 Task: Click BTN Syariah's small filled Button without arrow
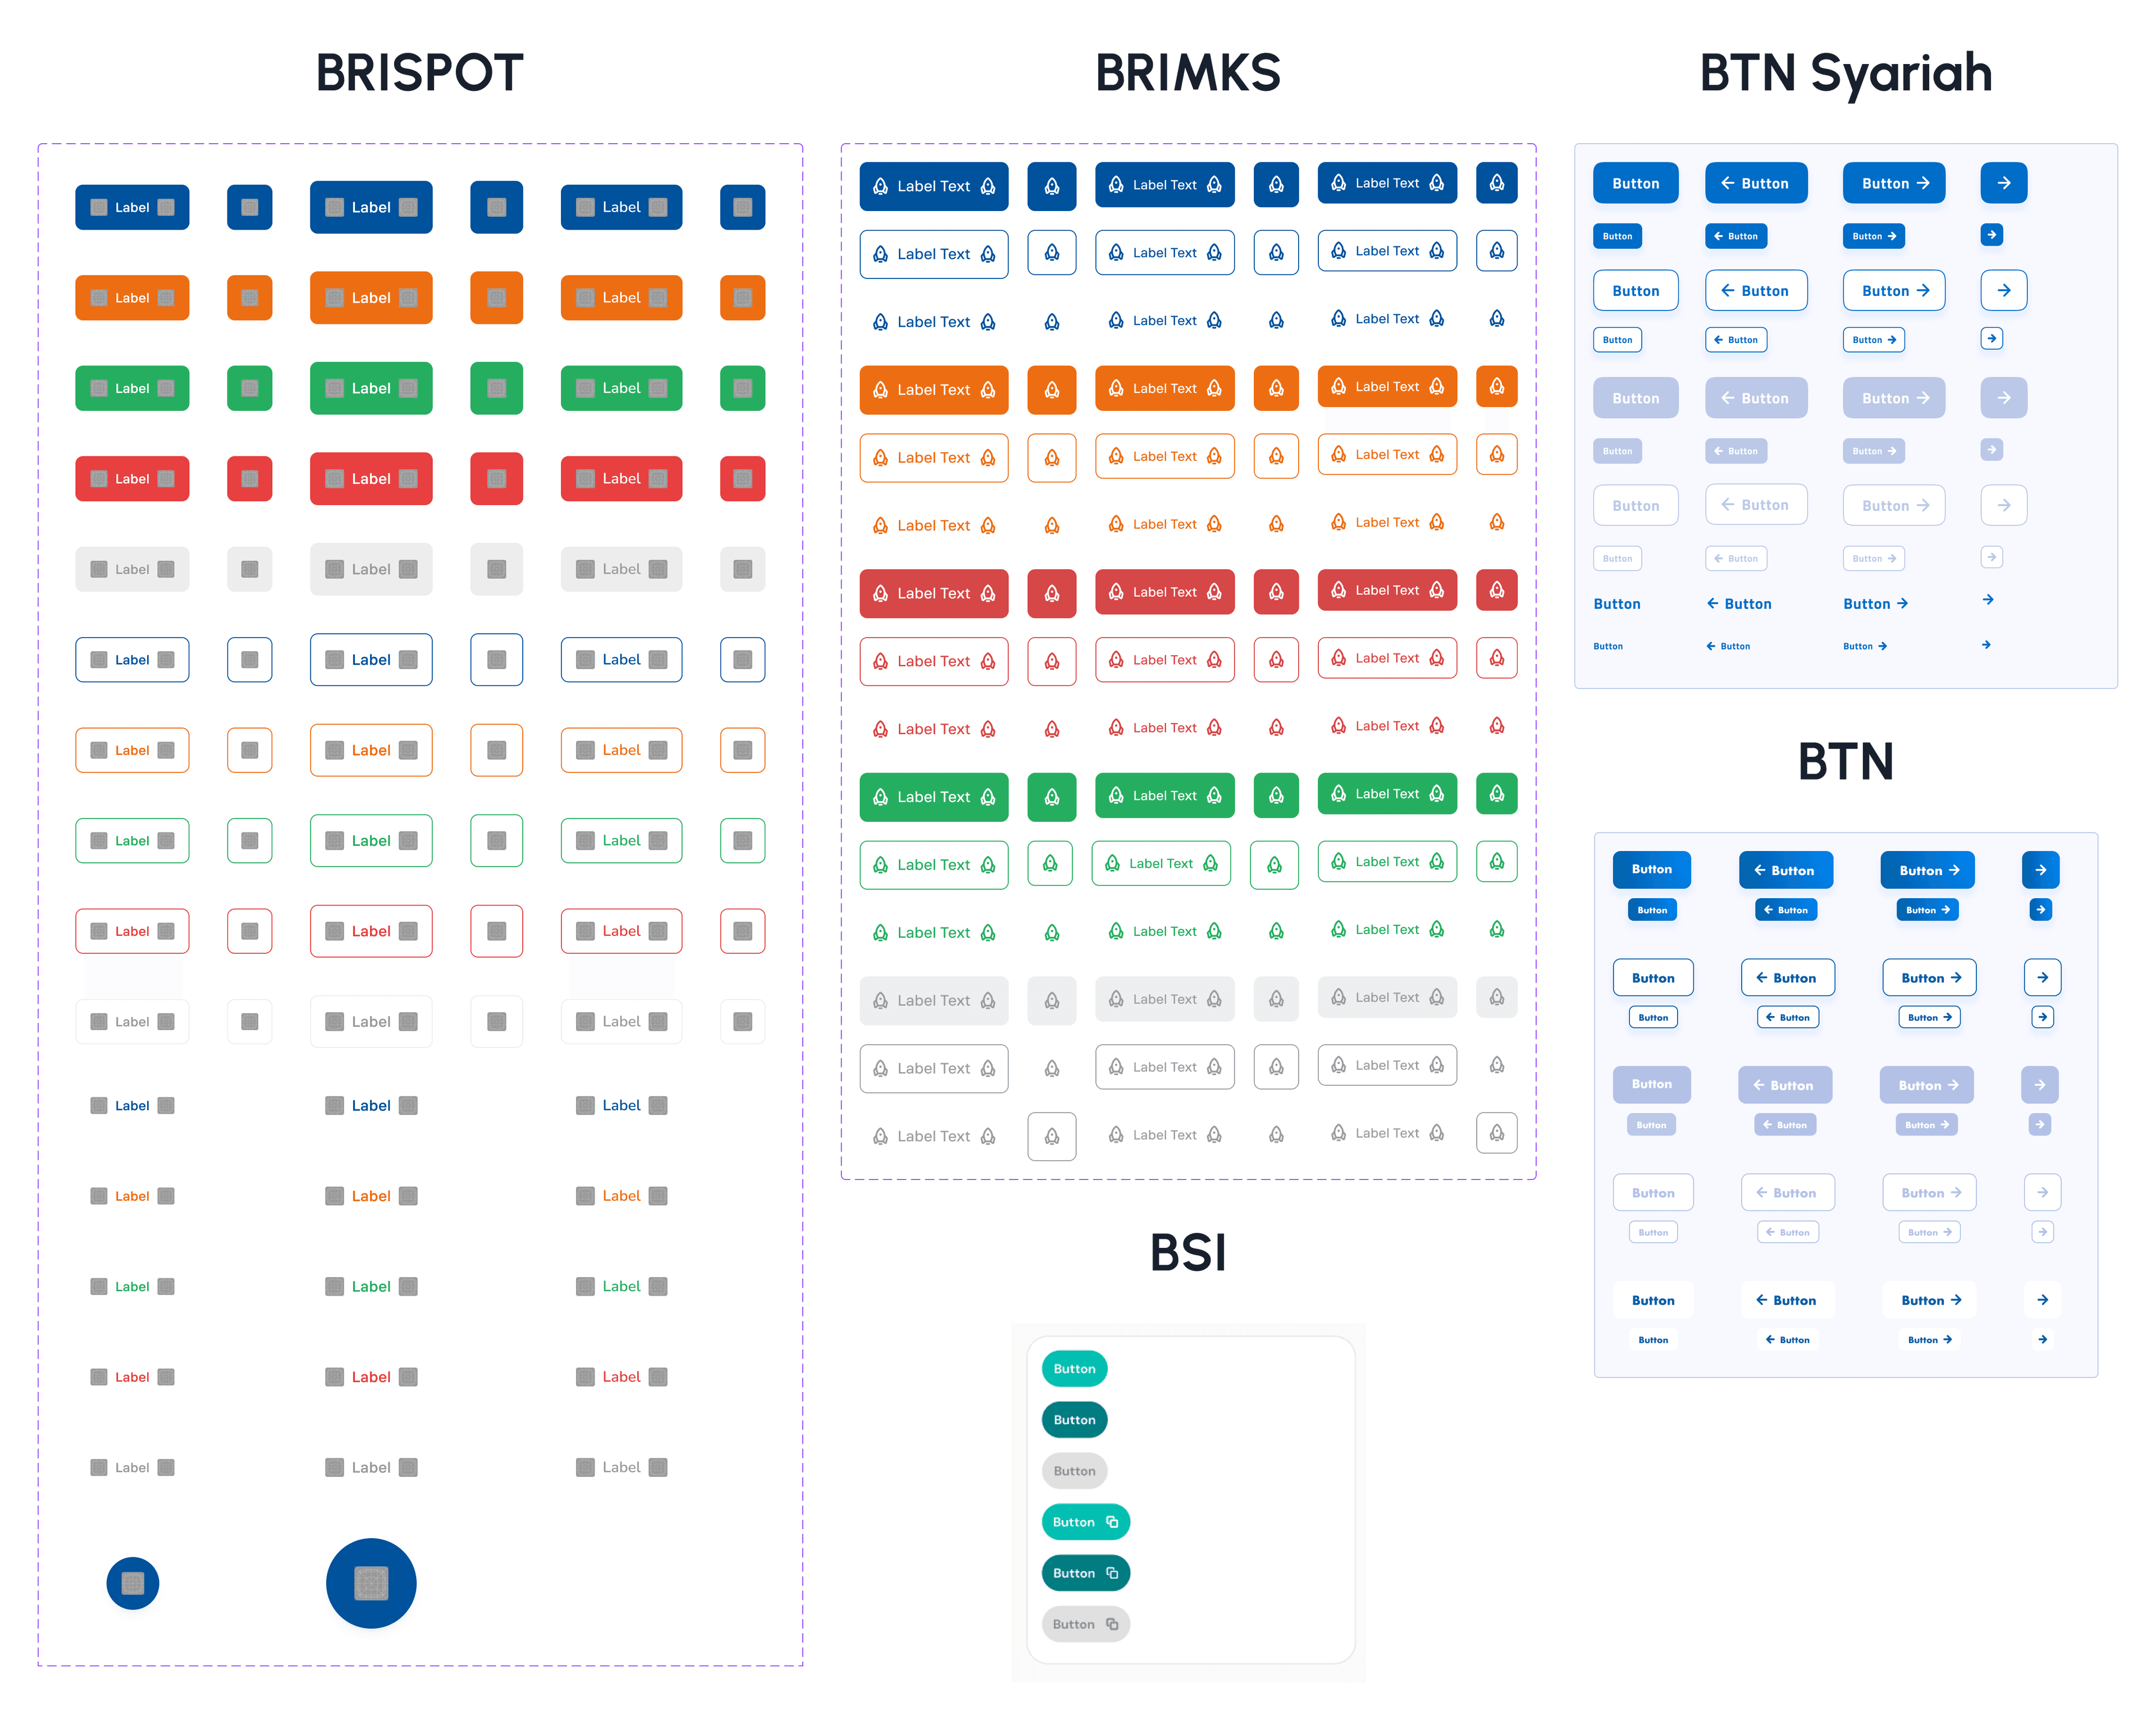(x=1617, y=236)
